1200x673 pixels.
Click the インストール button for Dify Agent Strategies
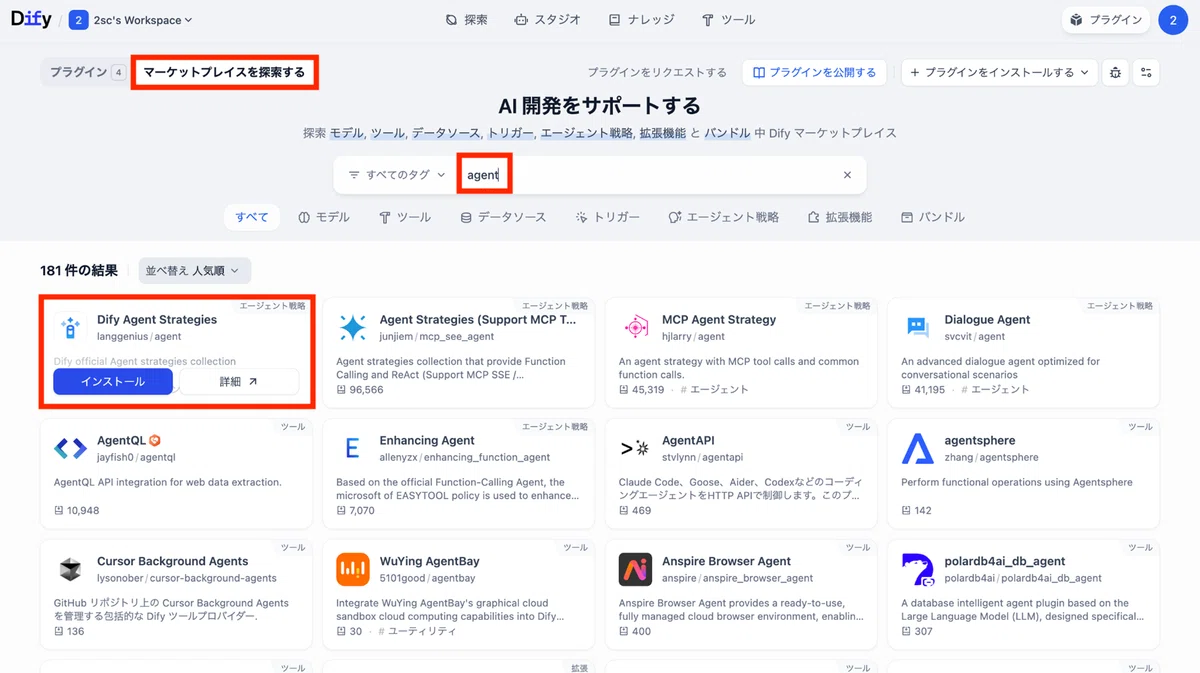[113, 381]
